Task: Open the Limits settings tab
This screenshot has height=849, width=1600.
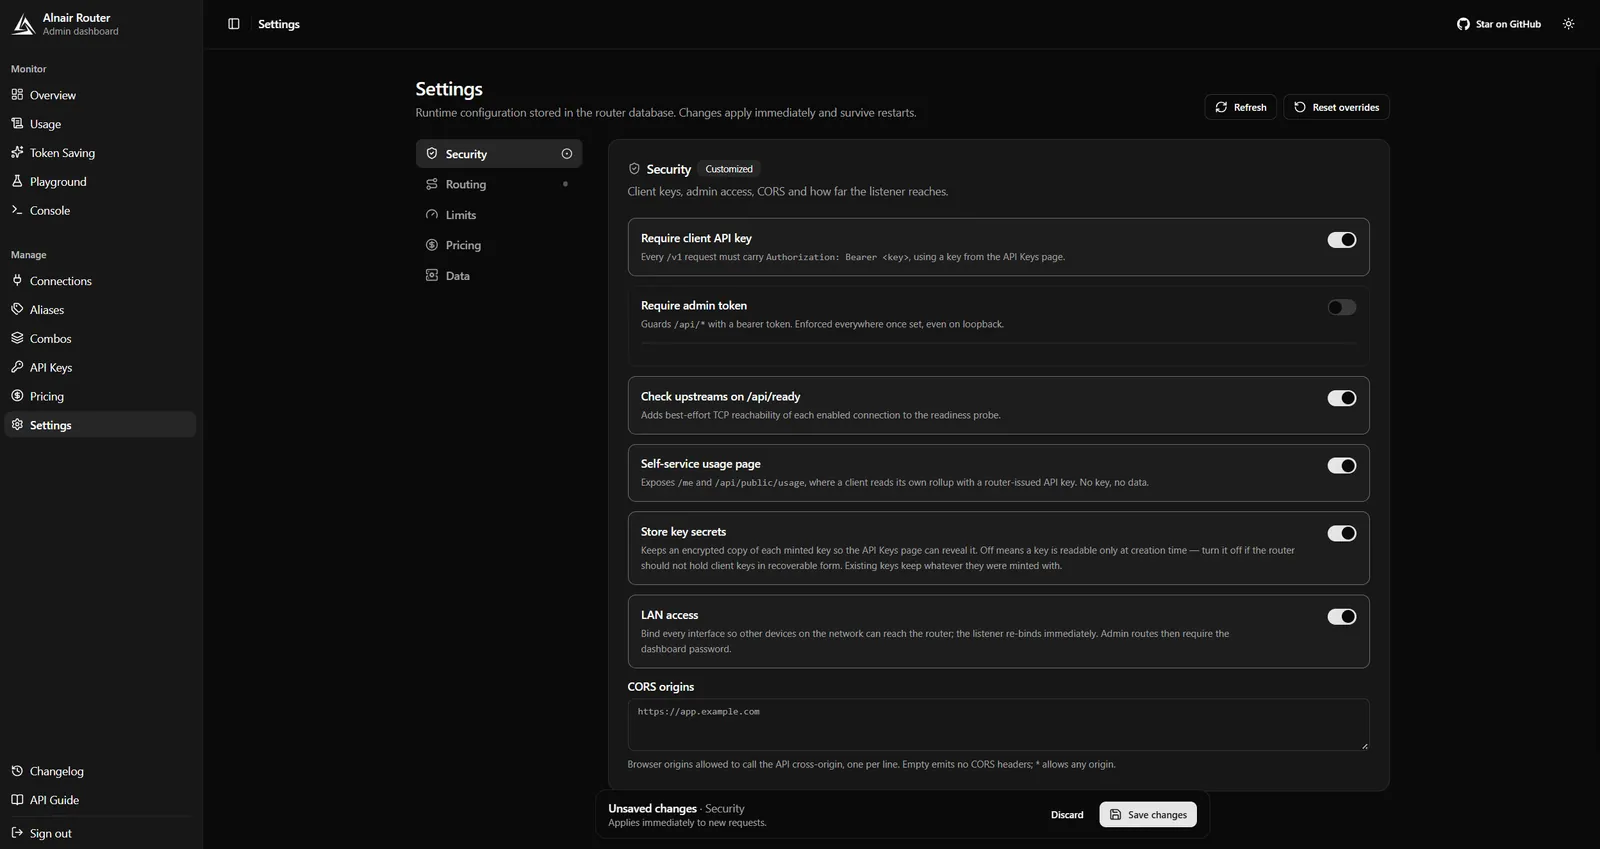Action: (499, 215)
